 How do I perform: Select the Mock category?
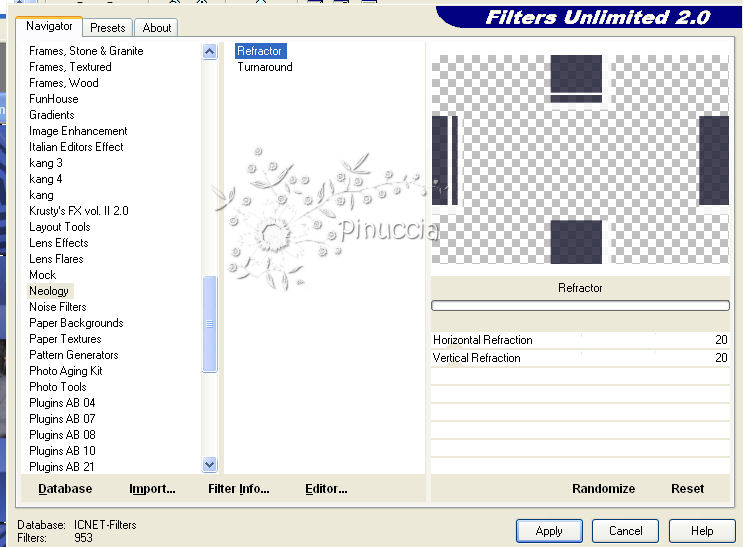pyautogui.click(x=43, y=275)
